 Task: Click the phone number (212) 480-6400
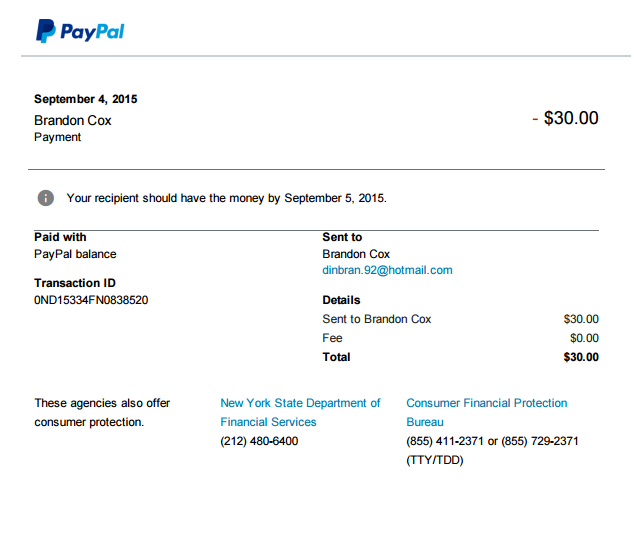(x=259, y=441)
